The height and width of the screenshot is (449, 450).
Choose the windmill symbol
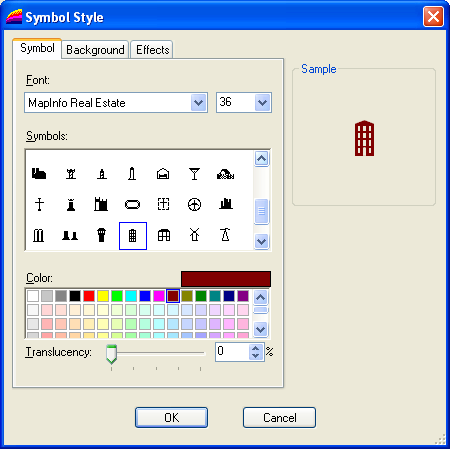click(x=195, y=235)
